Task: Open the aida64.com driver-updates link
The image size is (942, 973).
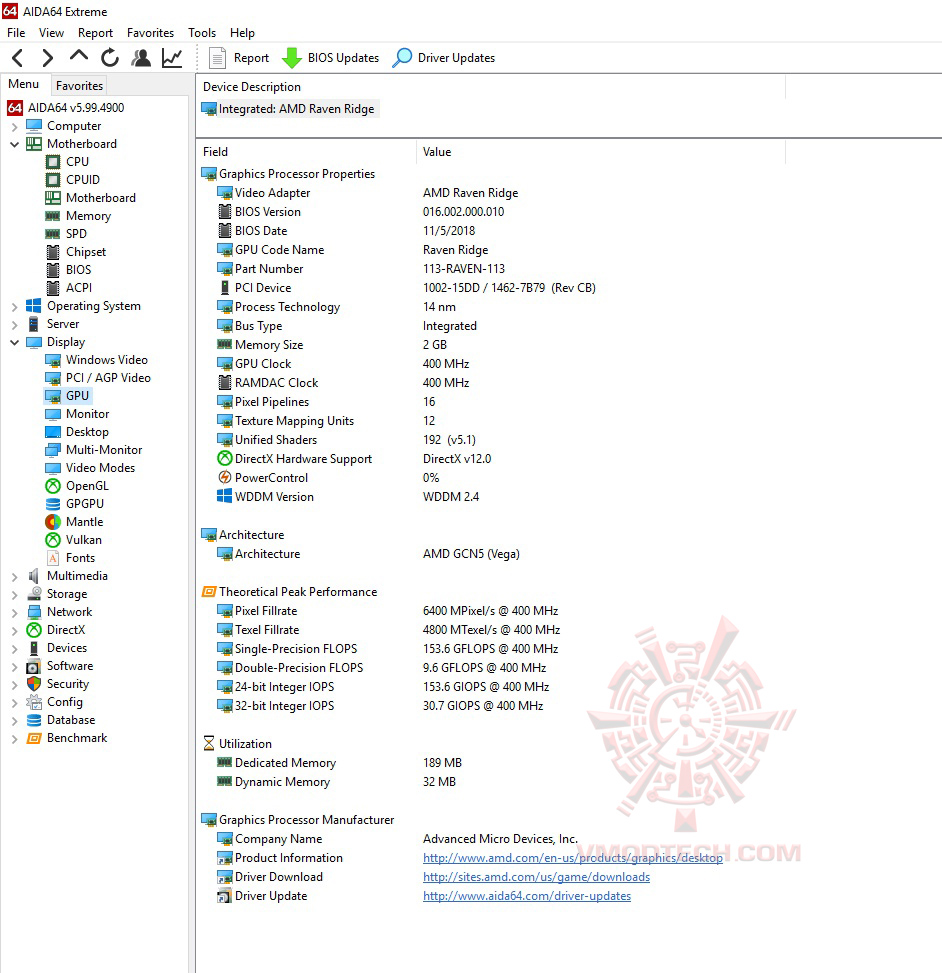Action: (x=527, y=896)
